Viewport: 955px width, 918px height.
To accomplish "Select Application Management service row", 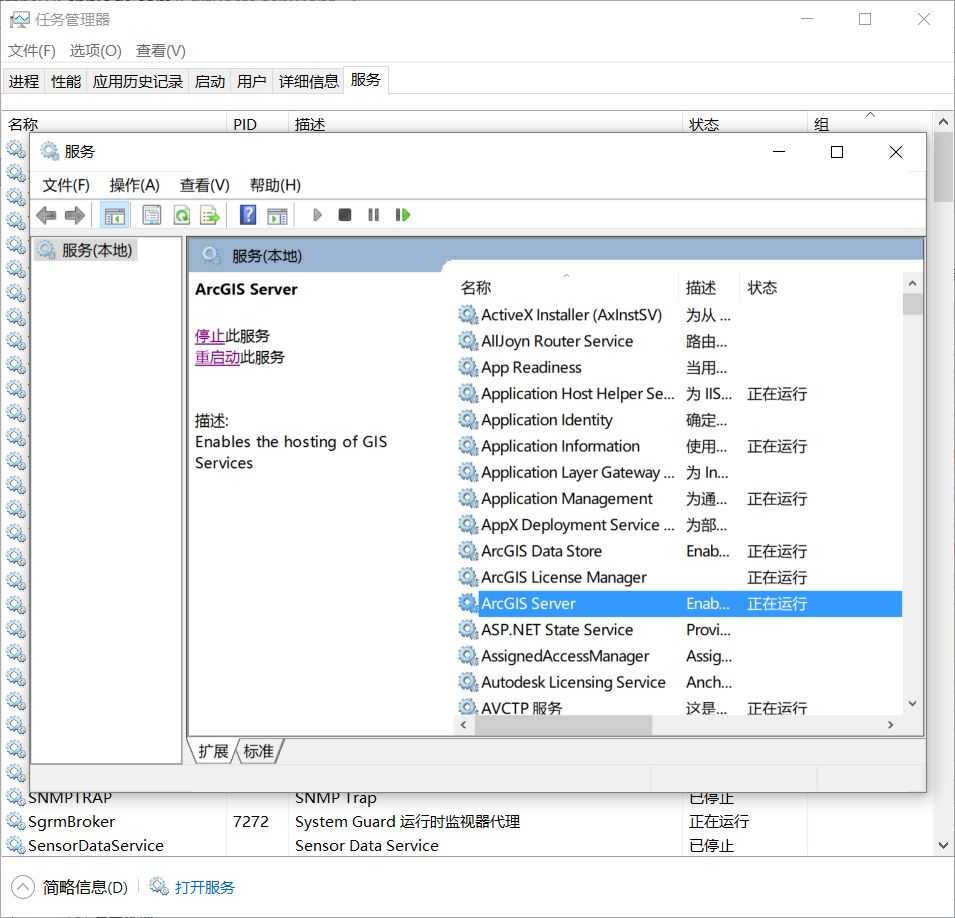I will coord(678,498).
